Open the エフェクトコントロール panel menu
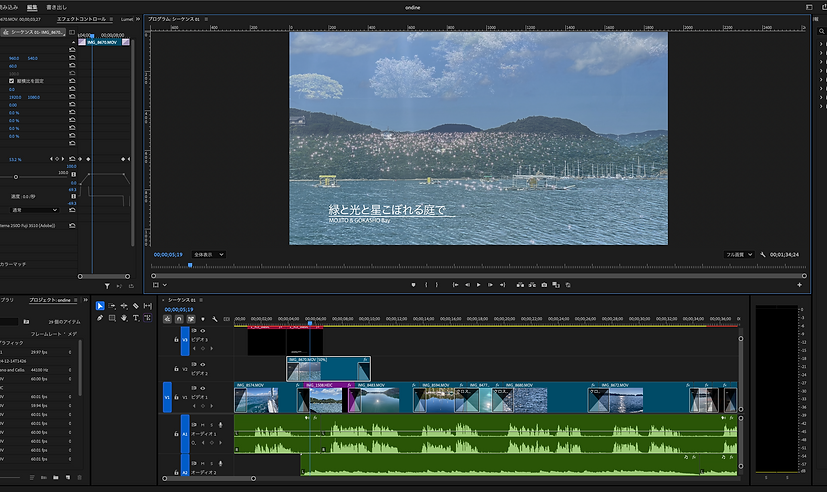 pos(111,19)
